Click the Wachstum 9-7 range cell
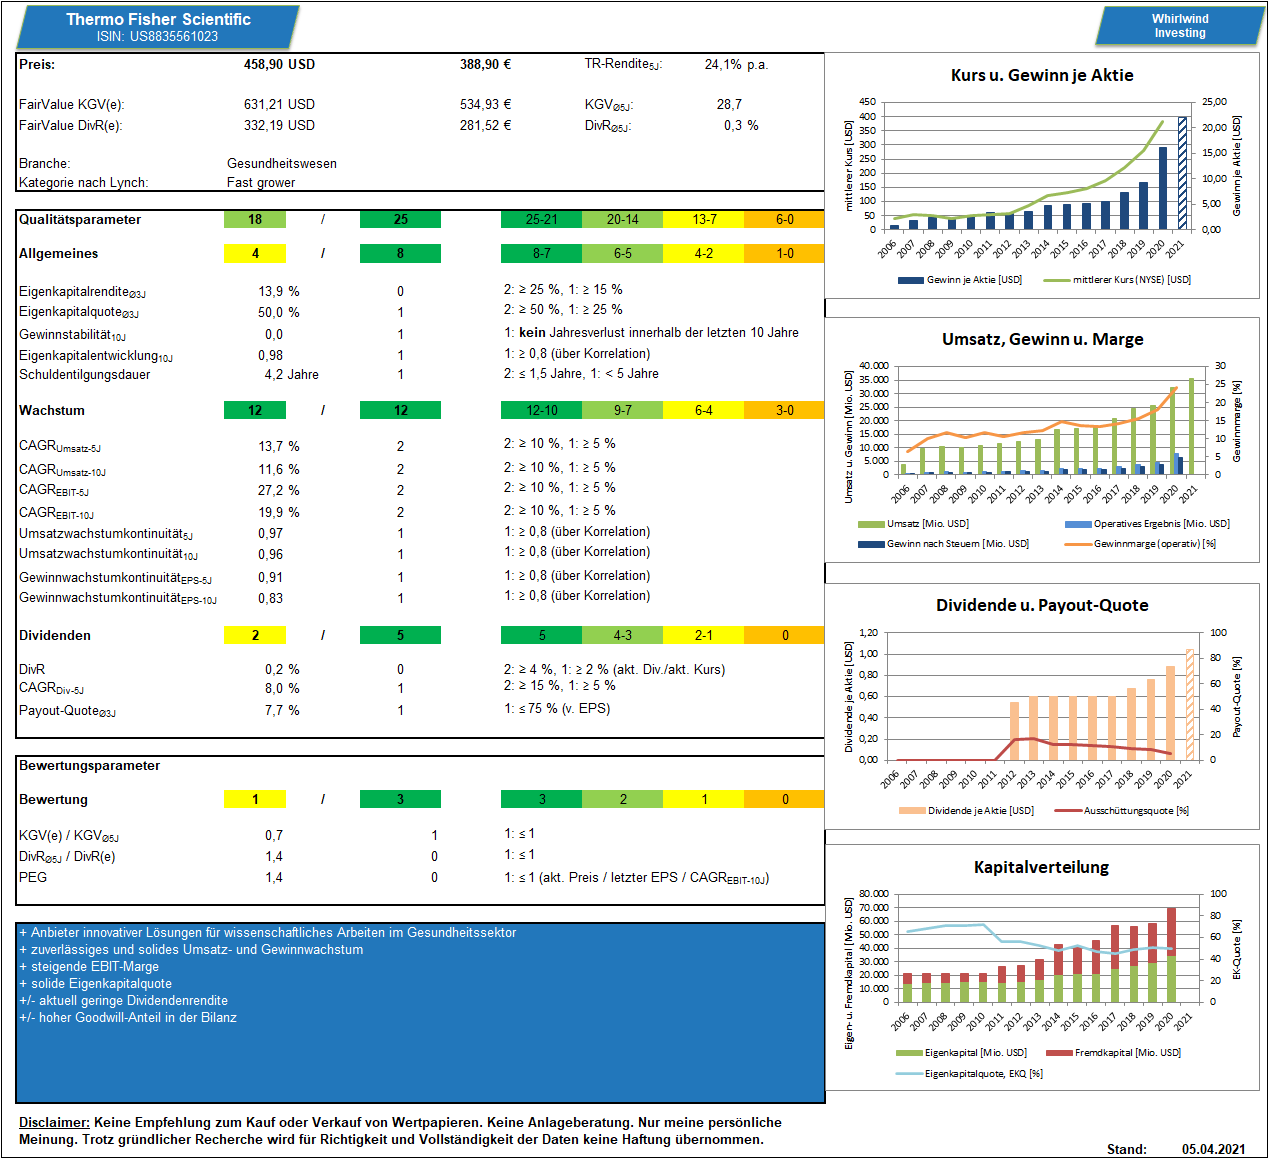The height and width of the screenshot is (1159, 1269). (x=622, y=410)
